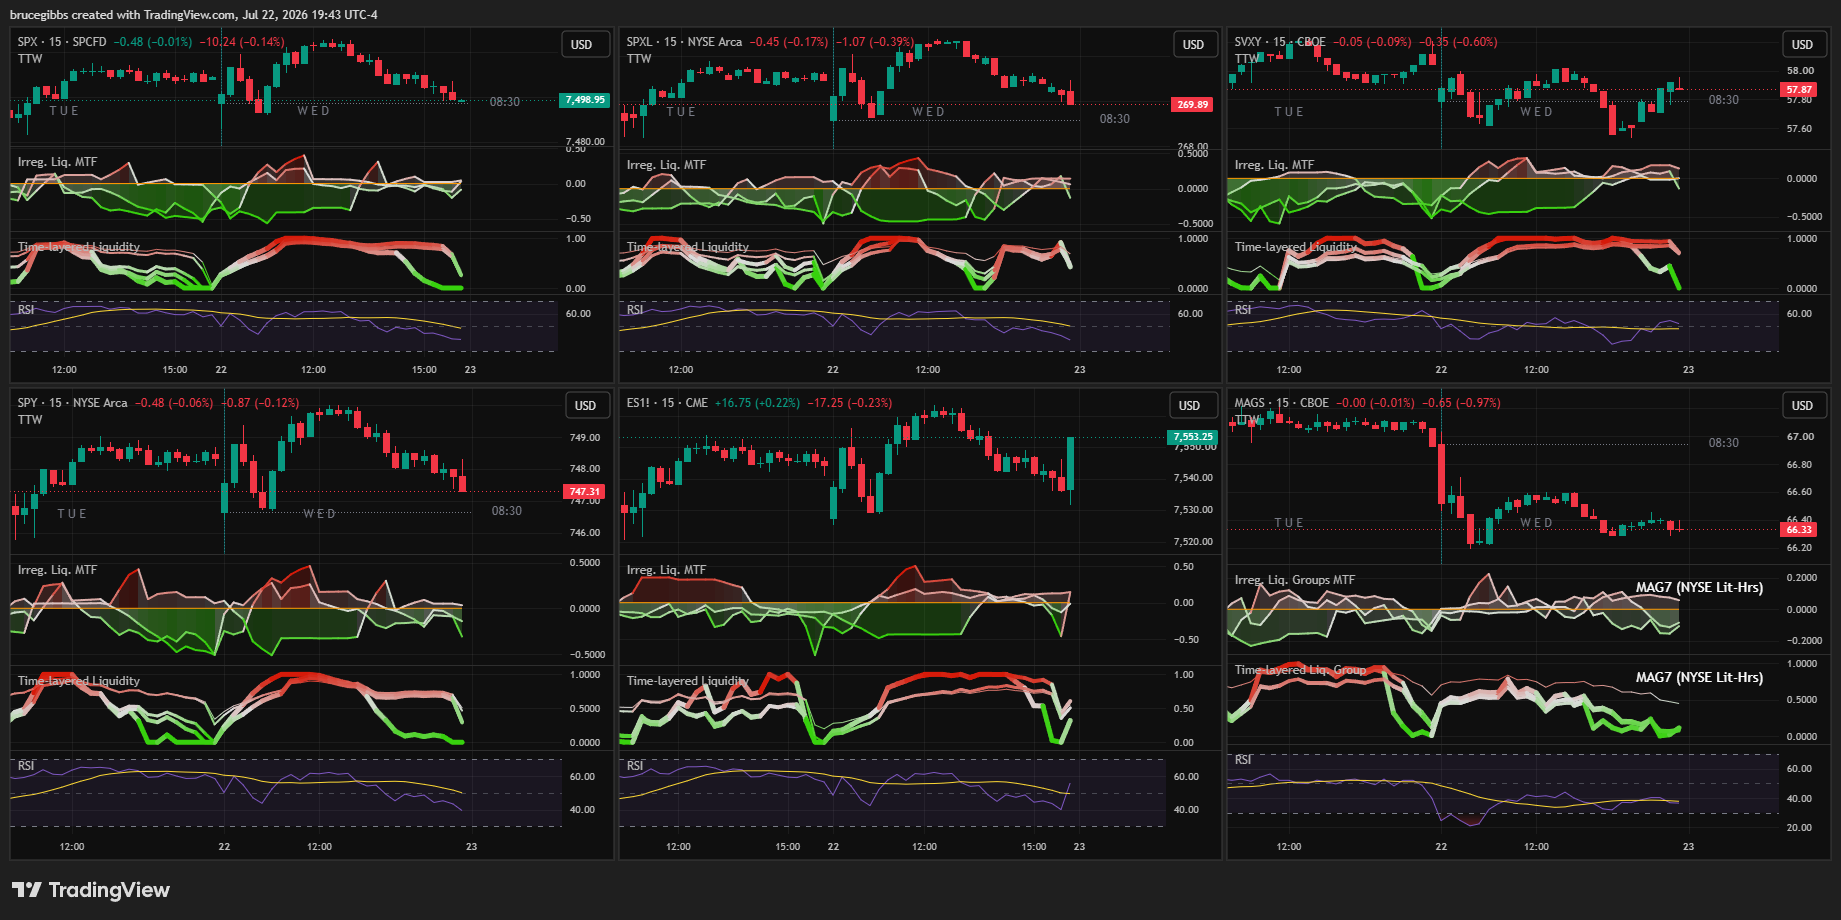Select Time-layered Liq. Group legend on MAGS chart

(1300, 670)
